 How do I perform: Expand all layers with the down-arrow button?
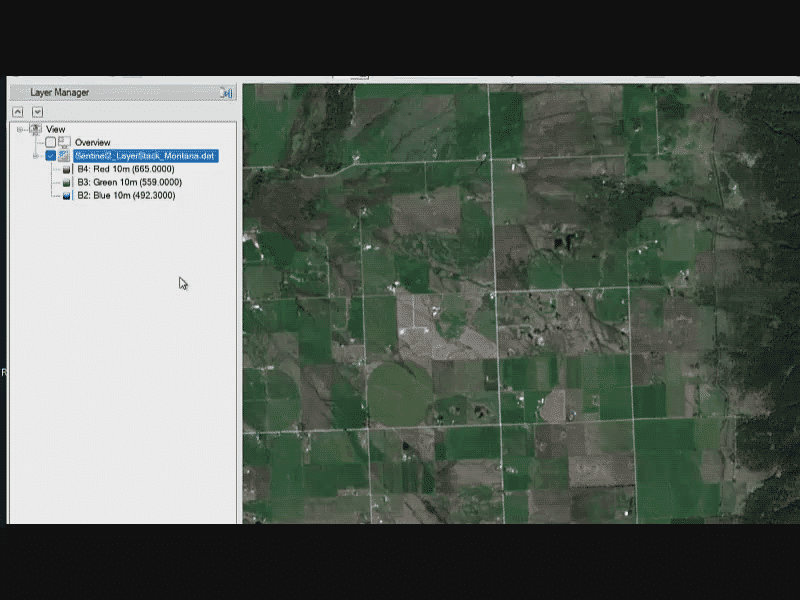pyautogui.click(x=37, y=111)
